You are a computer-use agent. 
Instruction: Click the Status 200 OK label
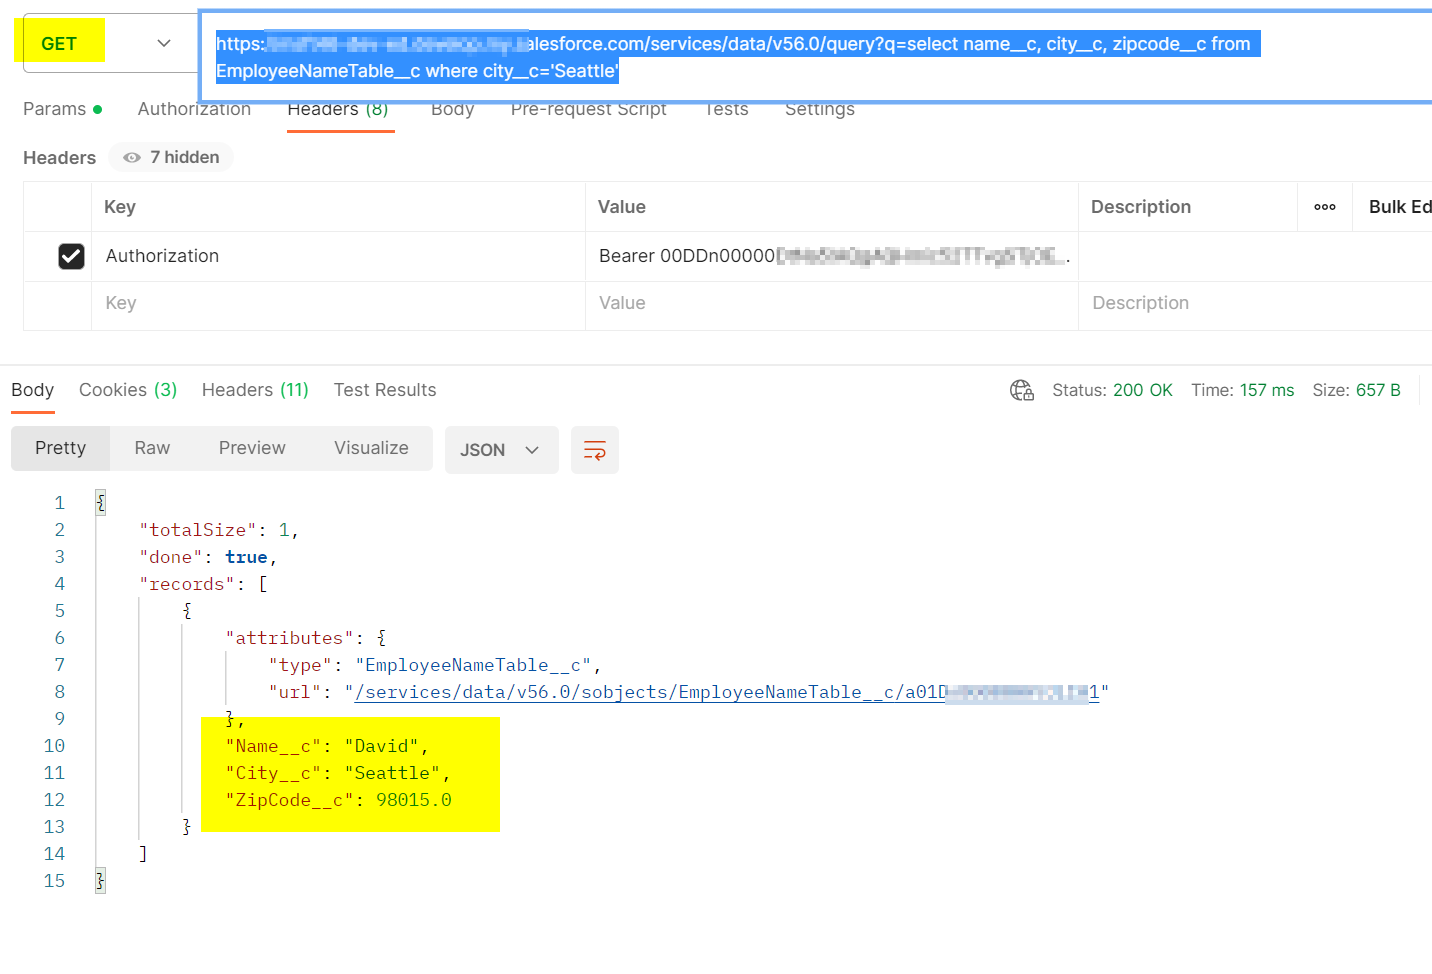tap(1112, 390)
